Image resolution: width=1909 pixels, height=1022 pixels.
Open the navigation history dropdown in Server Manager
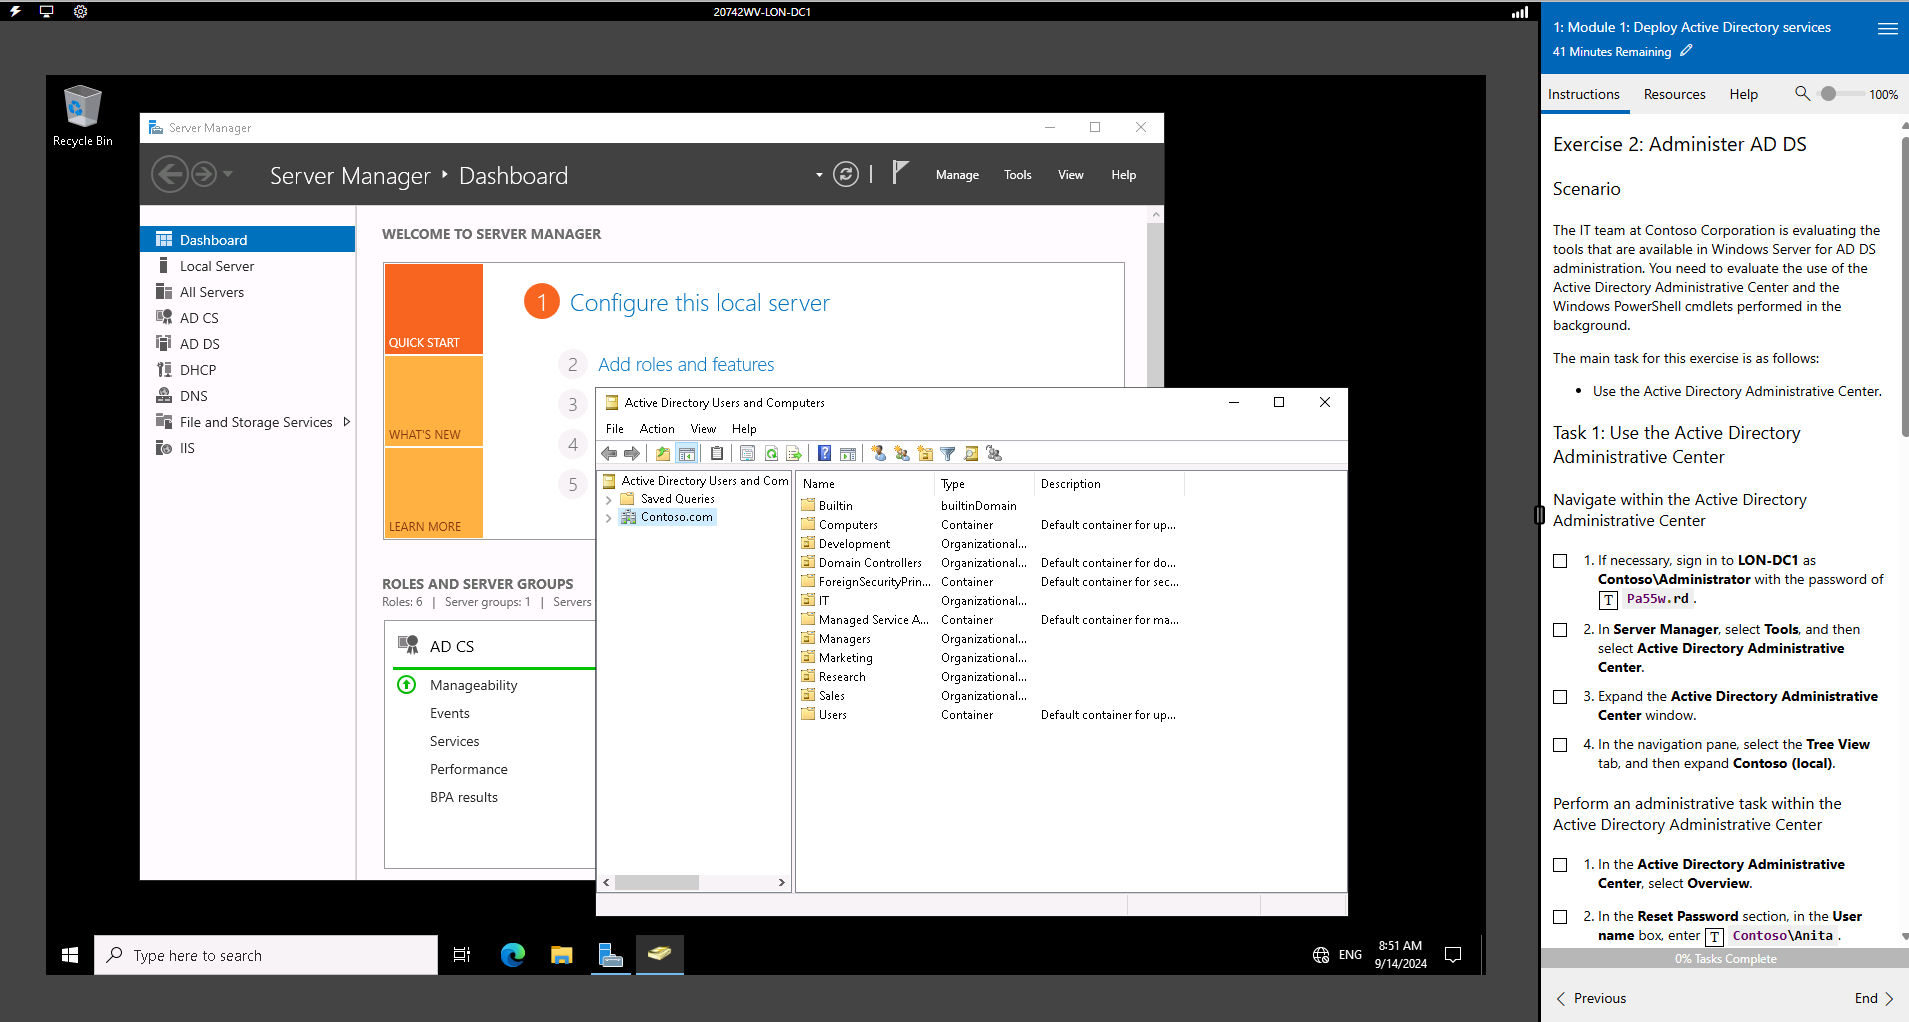pyautogui.click(x=228, y=174)
